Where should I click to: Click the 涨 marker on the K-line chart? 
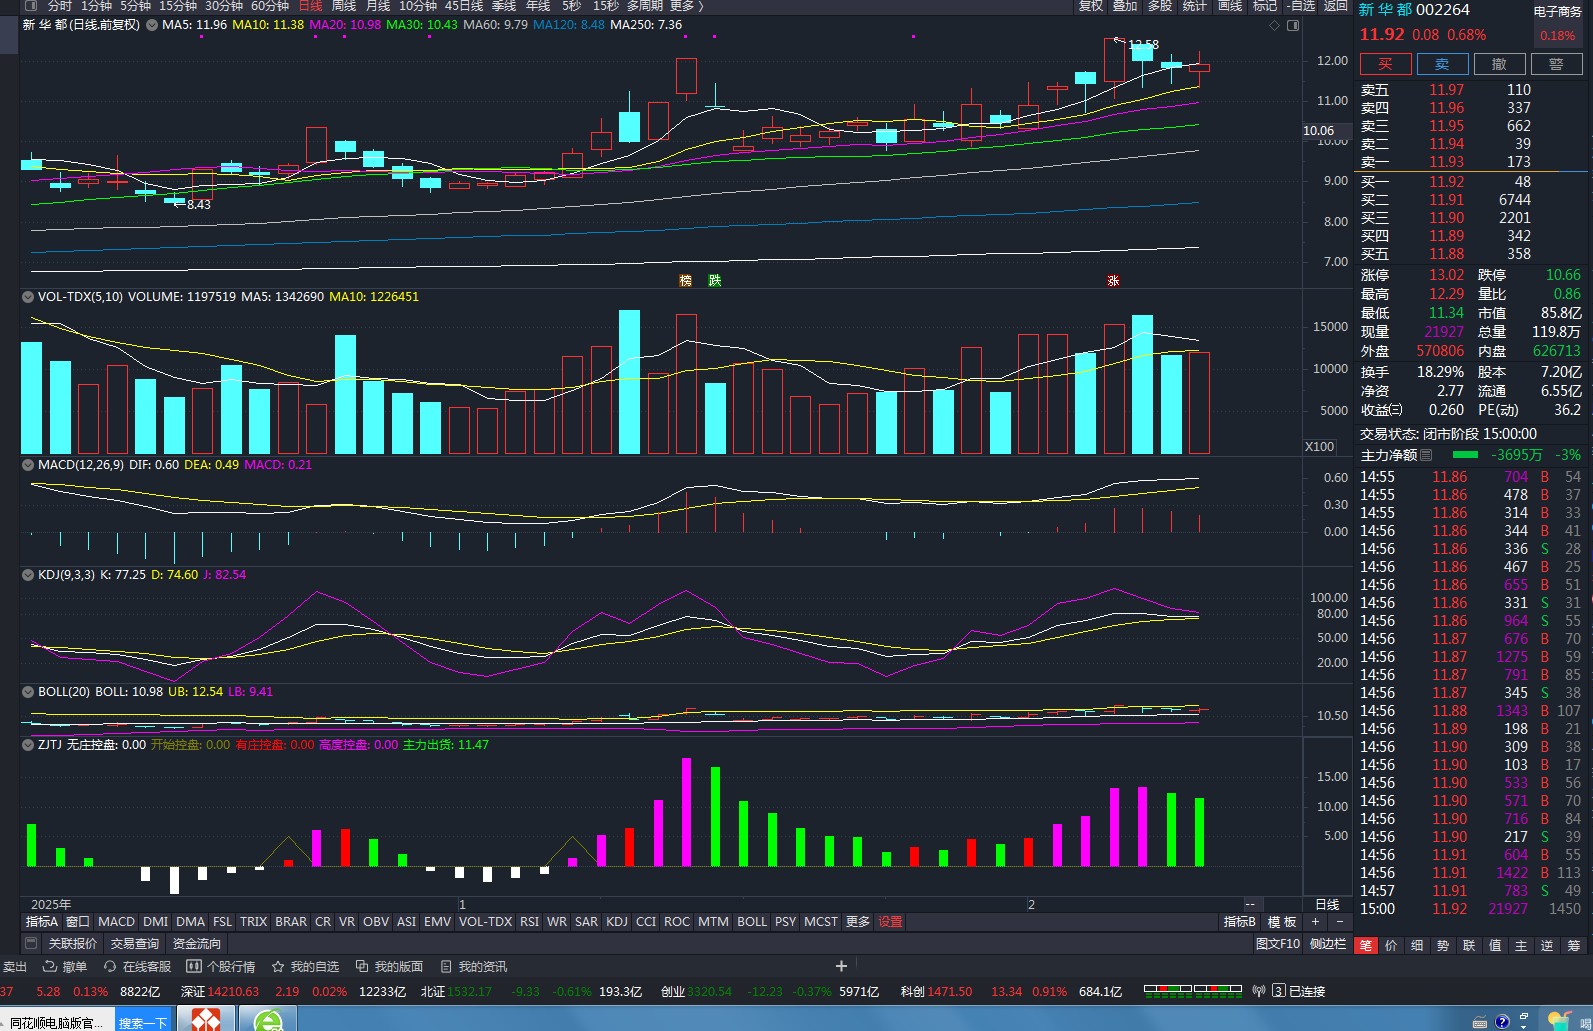1113,281
